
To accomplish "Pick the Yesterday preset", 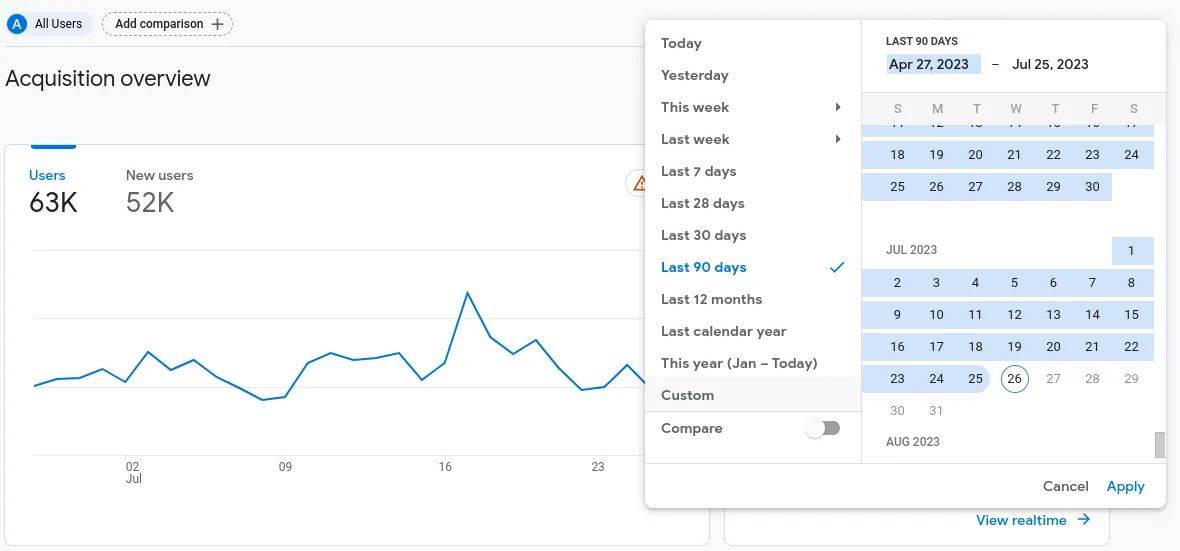I will pyautogui.click(x=694, y=75).
